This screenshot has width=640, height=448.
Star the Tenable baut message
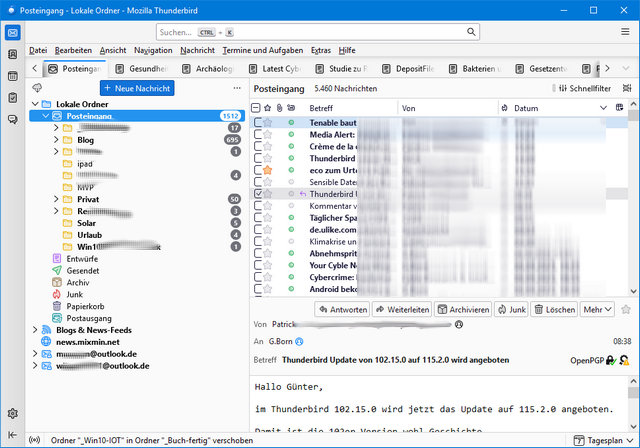[267, 122]
